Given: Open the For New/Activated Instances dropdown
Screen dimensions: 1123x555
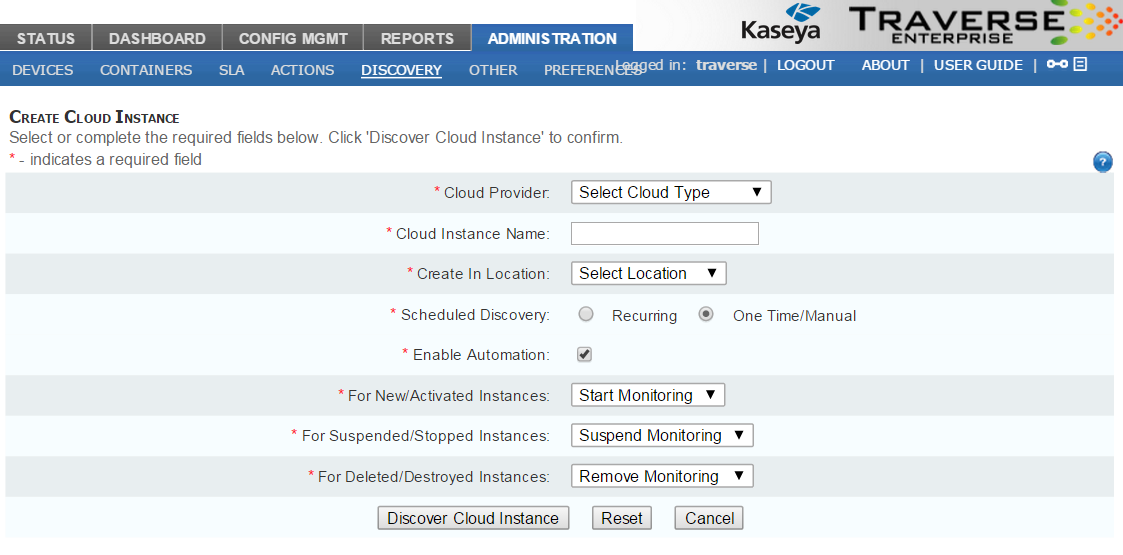Looking at the screenshot, I should tap(647, 396).
